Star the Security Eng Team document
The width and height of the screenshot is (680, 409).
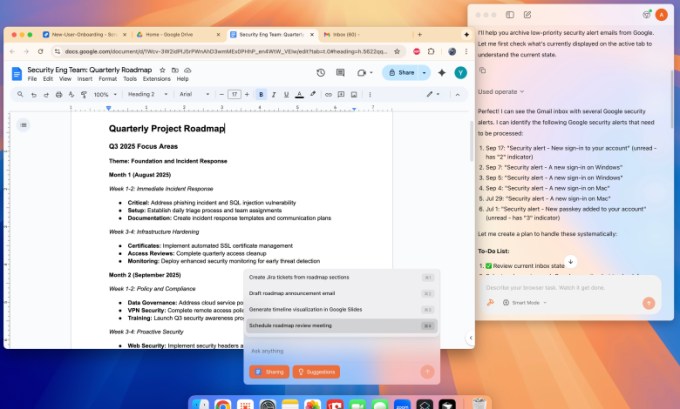(x=162, y=70)
